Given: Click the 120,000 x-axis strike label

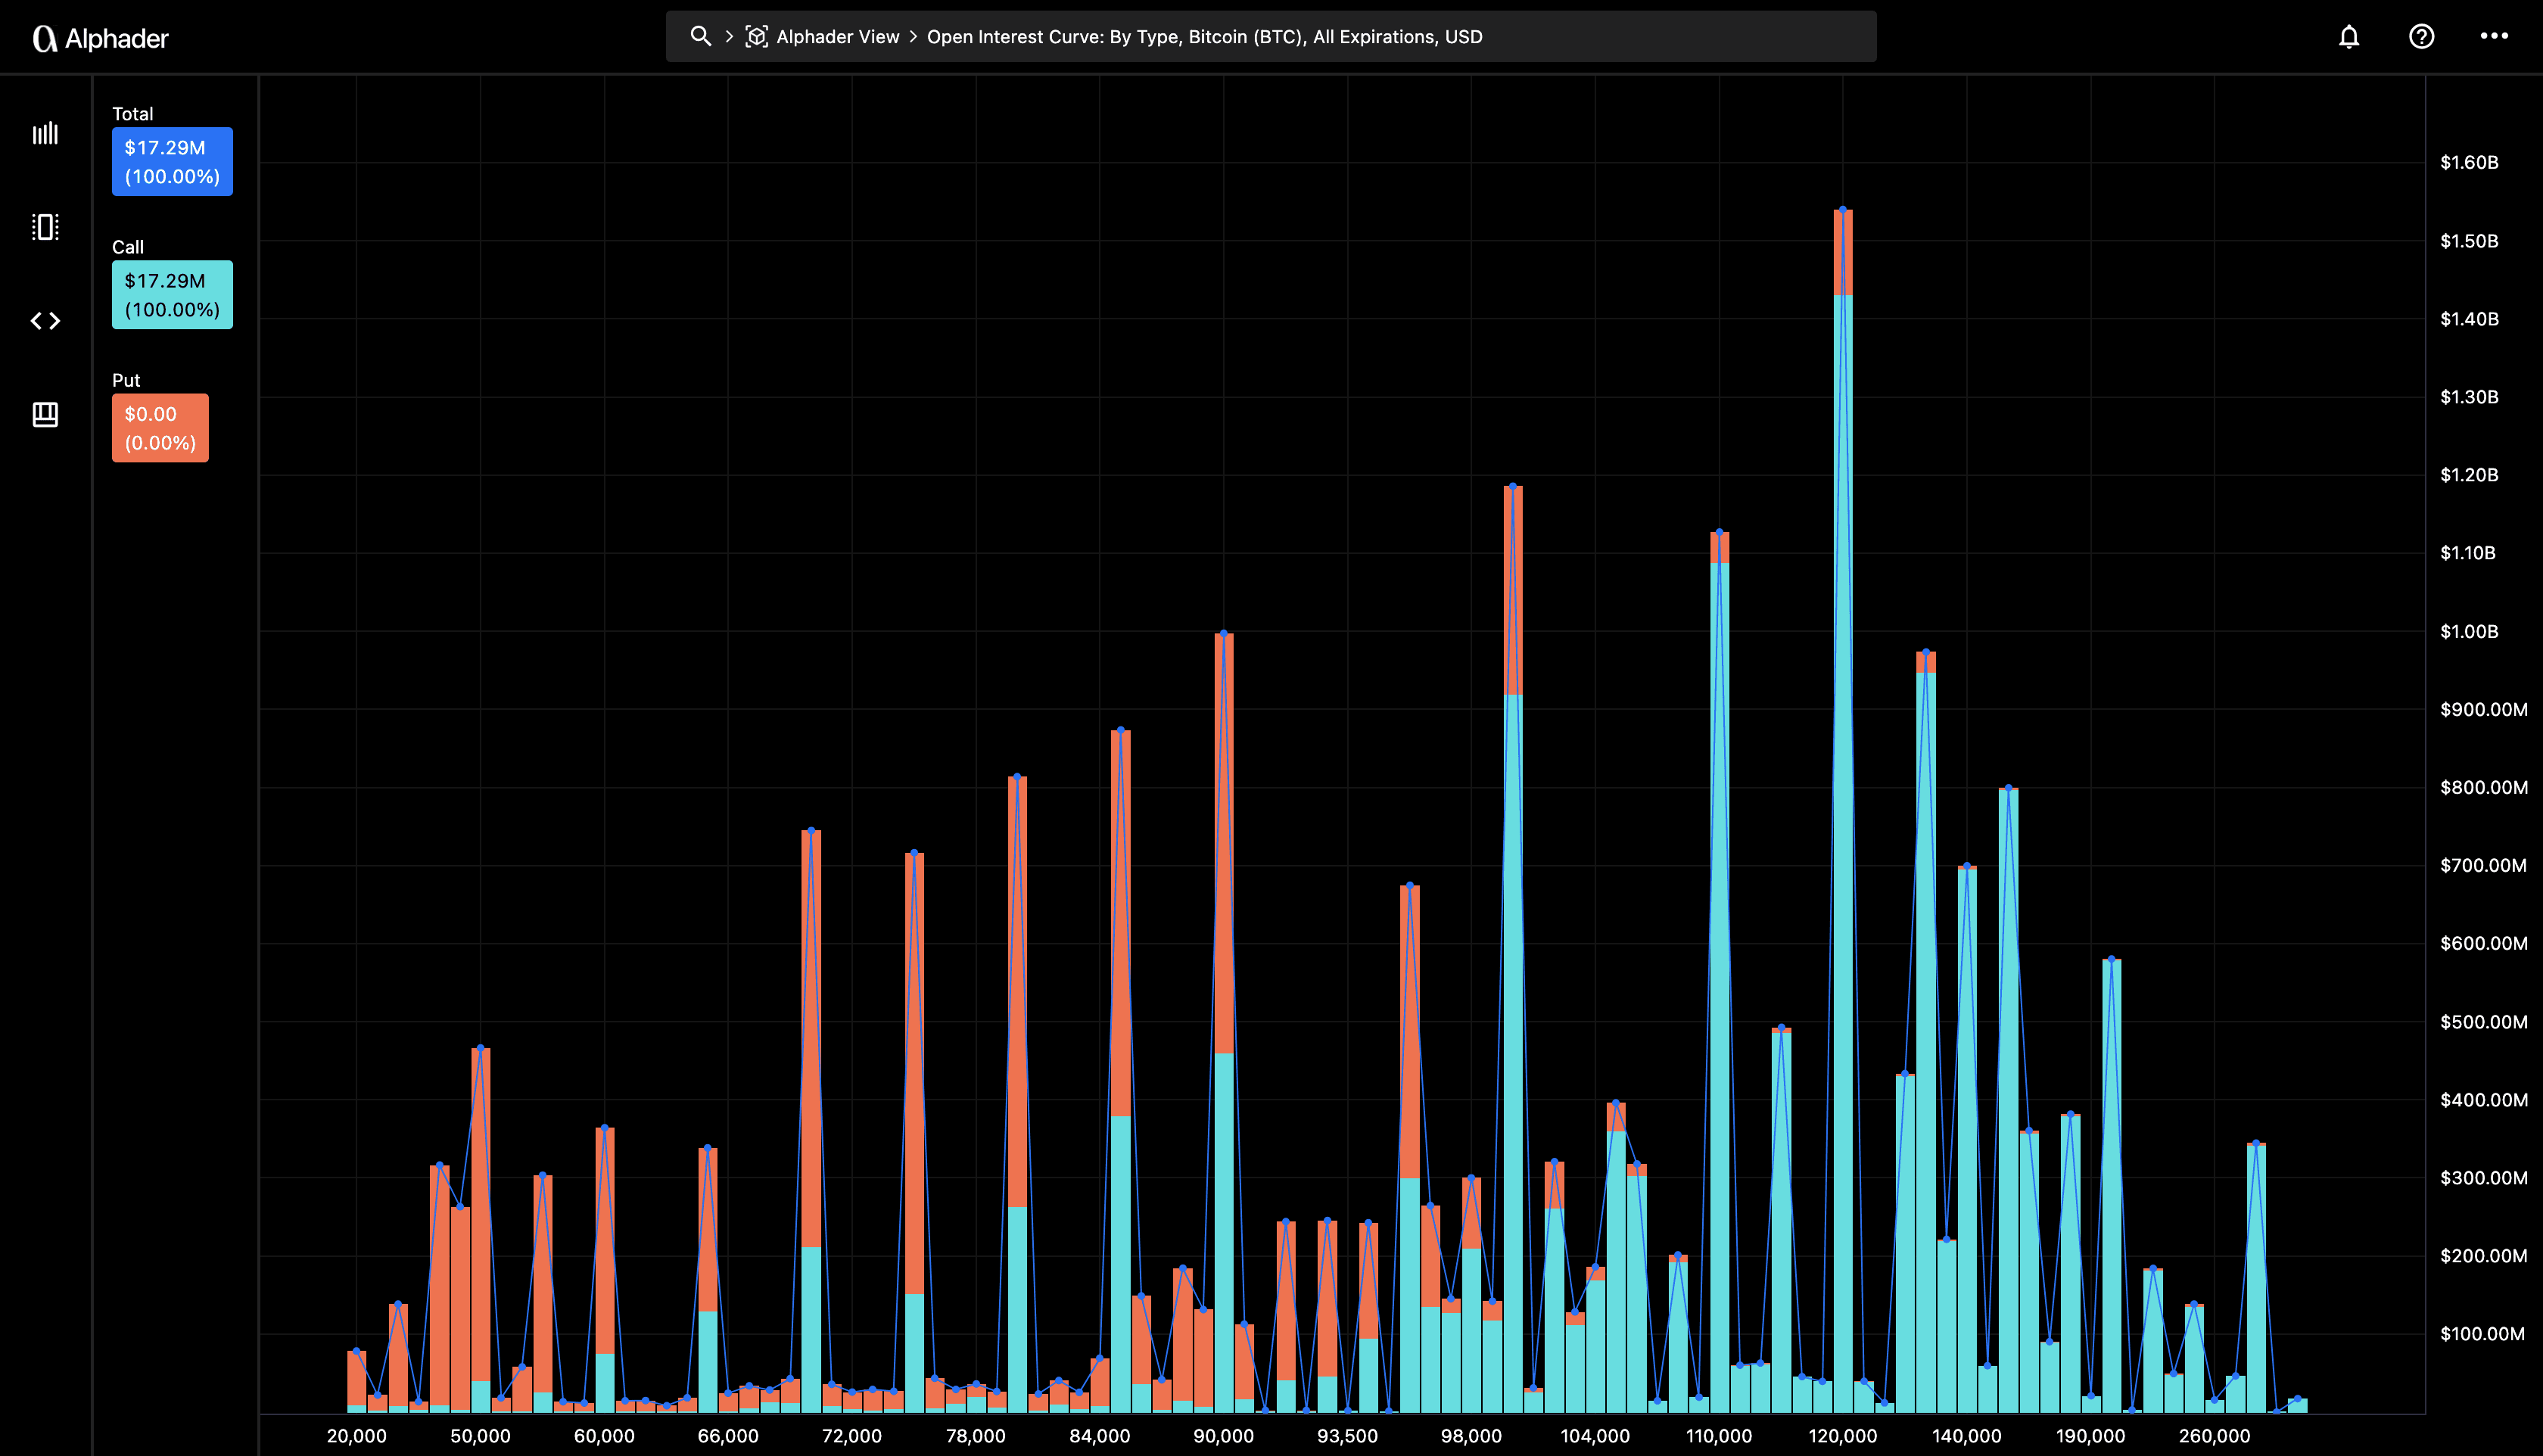Looking at the screenshot, I should [x=1843, y=1436].
